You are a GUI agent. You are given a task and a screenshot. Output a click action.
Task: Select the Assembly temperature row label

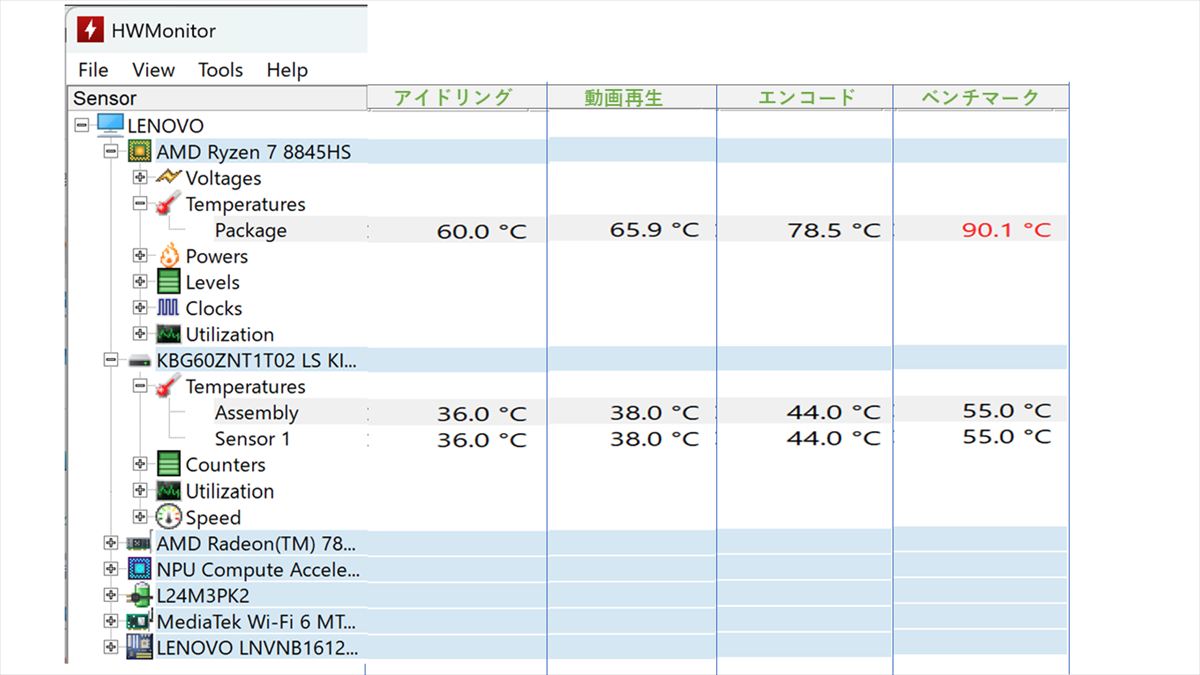[257, 412]
